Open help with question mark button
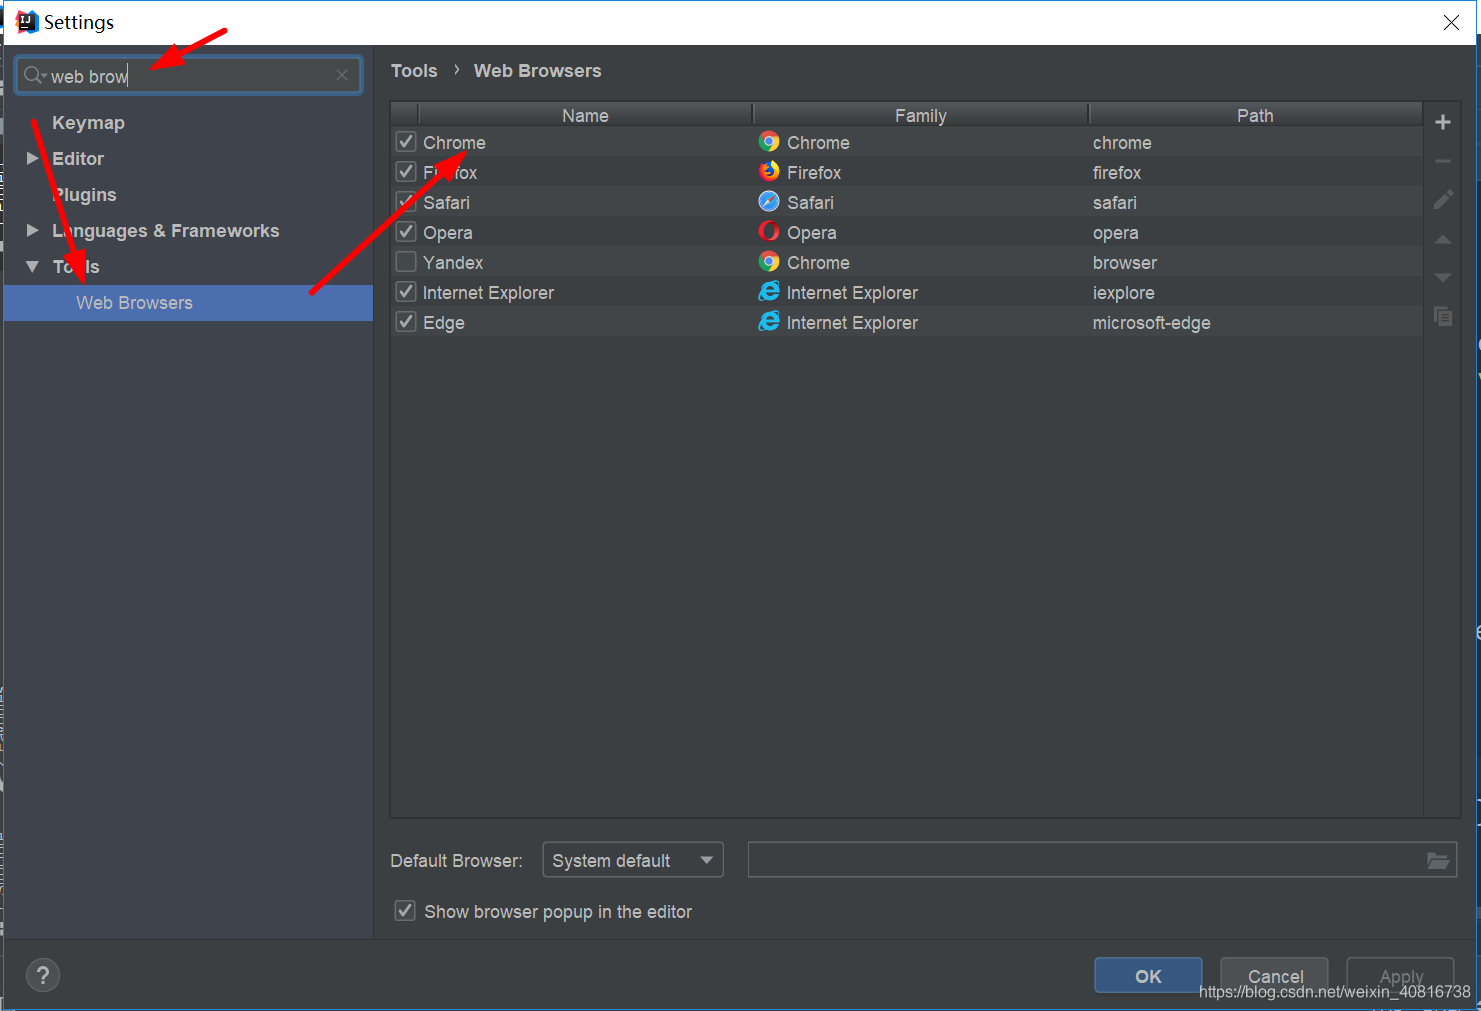Image resolution: width=1481 pixels, height=1011 pixels. 43,975
